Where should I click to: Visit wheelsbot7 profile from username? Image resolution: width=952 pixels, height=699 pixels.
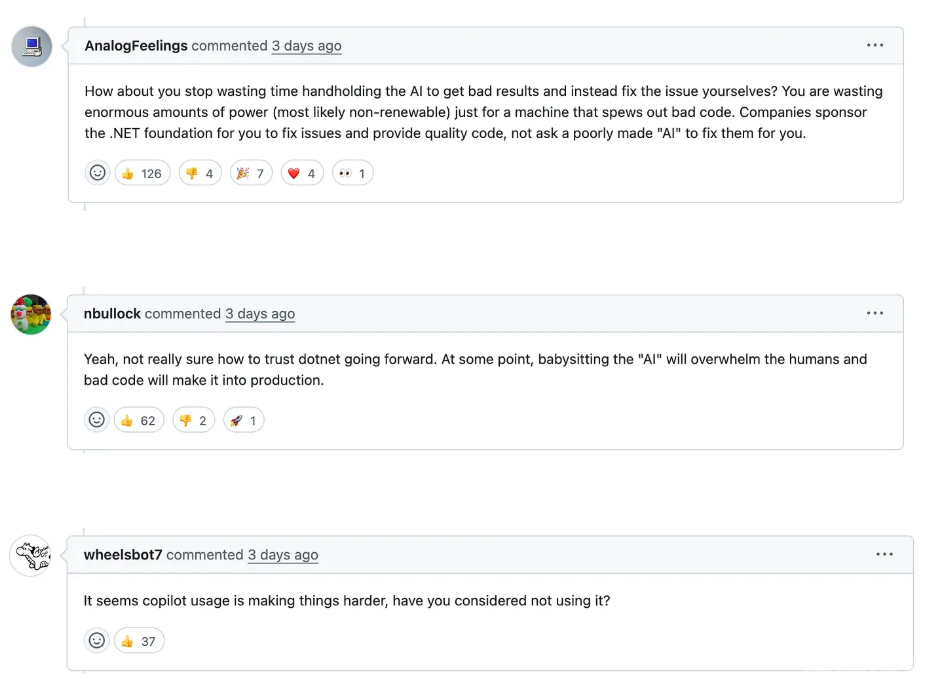point(123,554)
